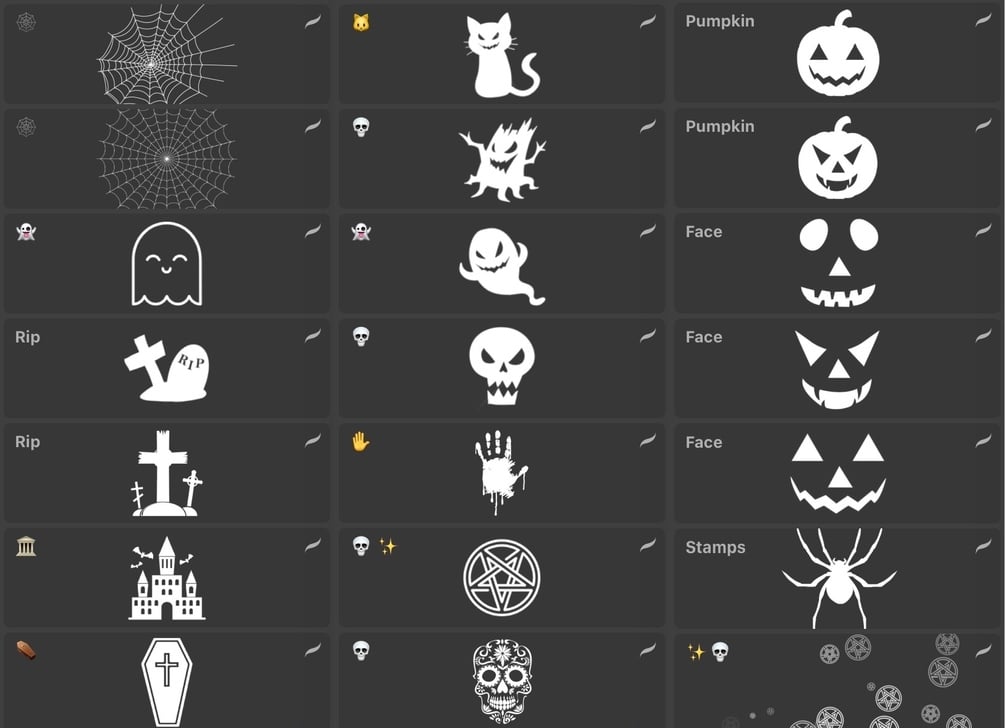Select the angry fanged Pumpkin brush
This screenshot has width=1005, height=728.
click(837, 158)
